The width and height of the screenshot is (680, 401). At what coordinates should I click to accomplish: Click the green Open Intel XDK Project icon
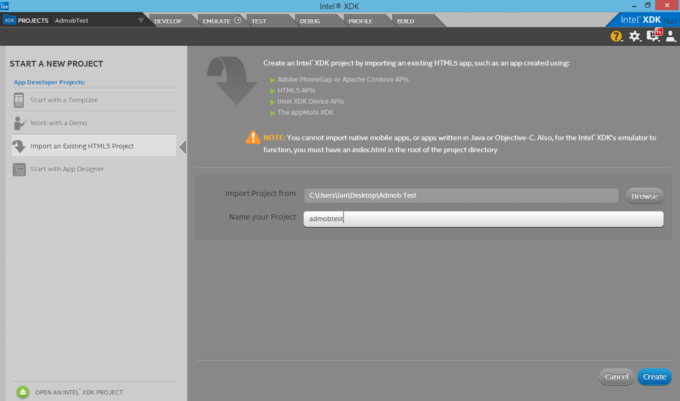coord(23,392)
